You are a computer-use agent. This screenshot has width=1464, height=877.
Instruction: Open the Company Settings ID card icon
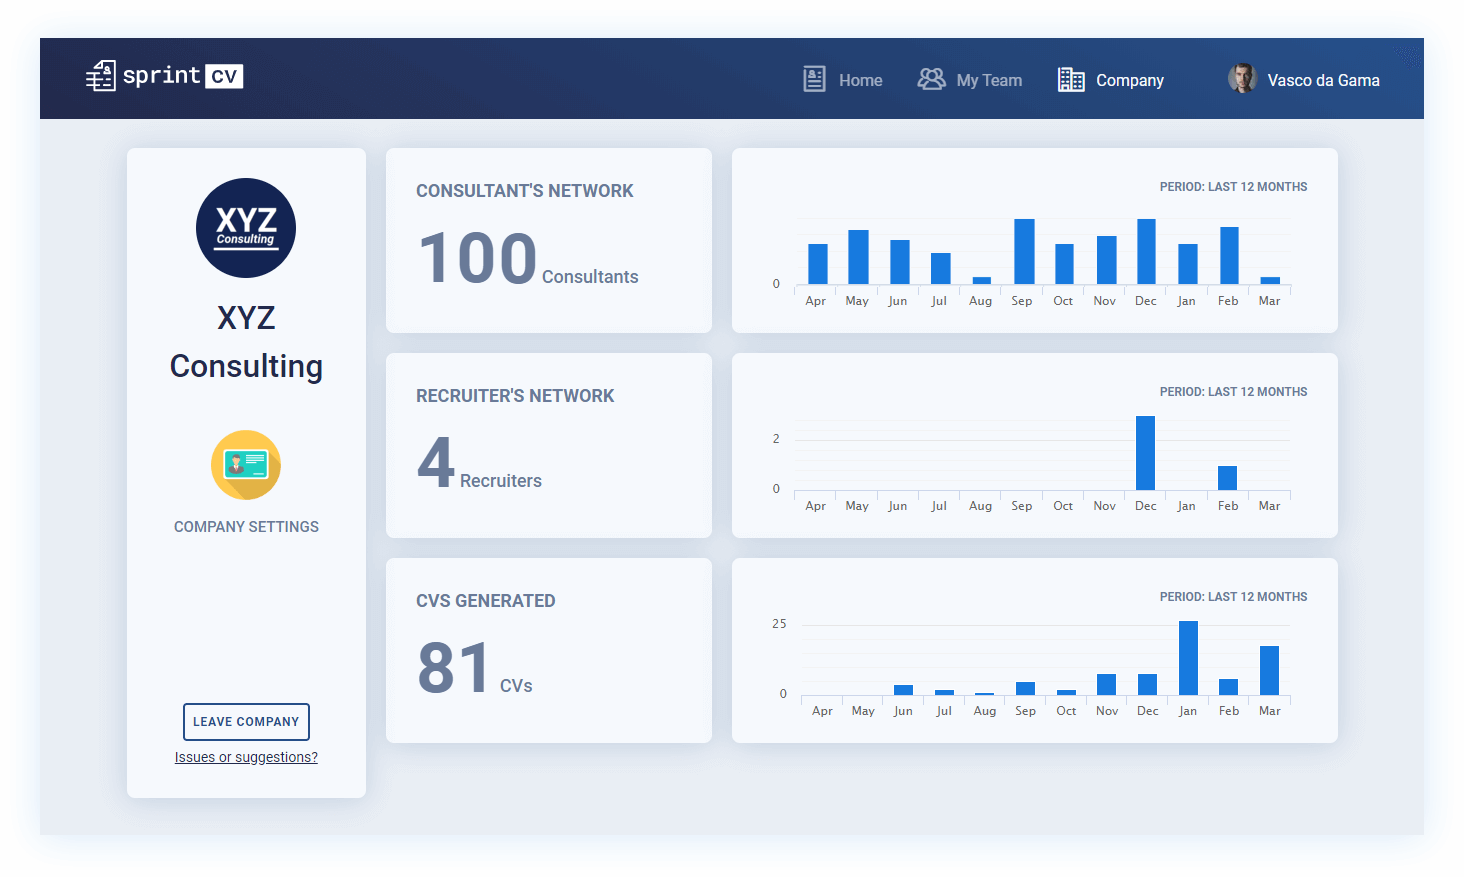[x=246, y=465]
